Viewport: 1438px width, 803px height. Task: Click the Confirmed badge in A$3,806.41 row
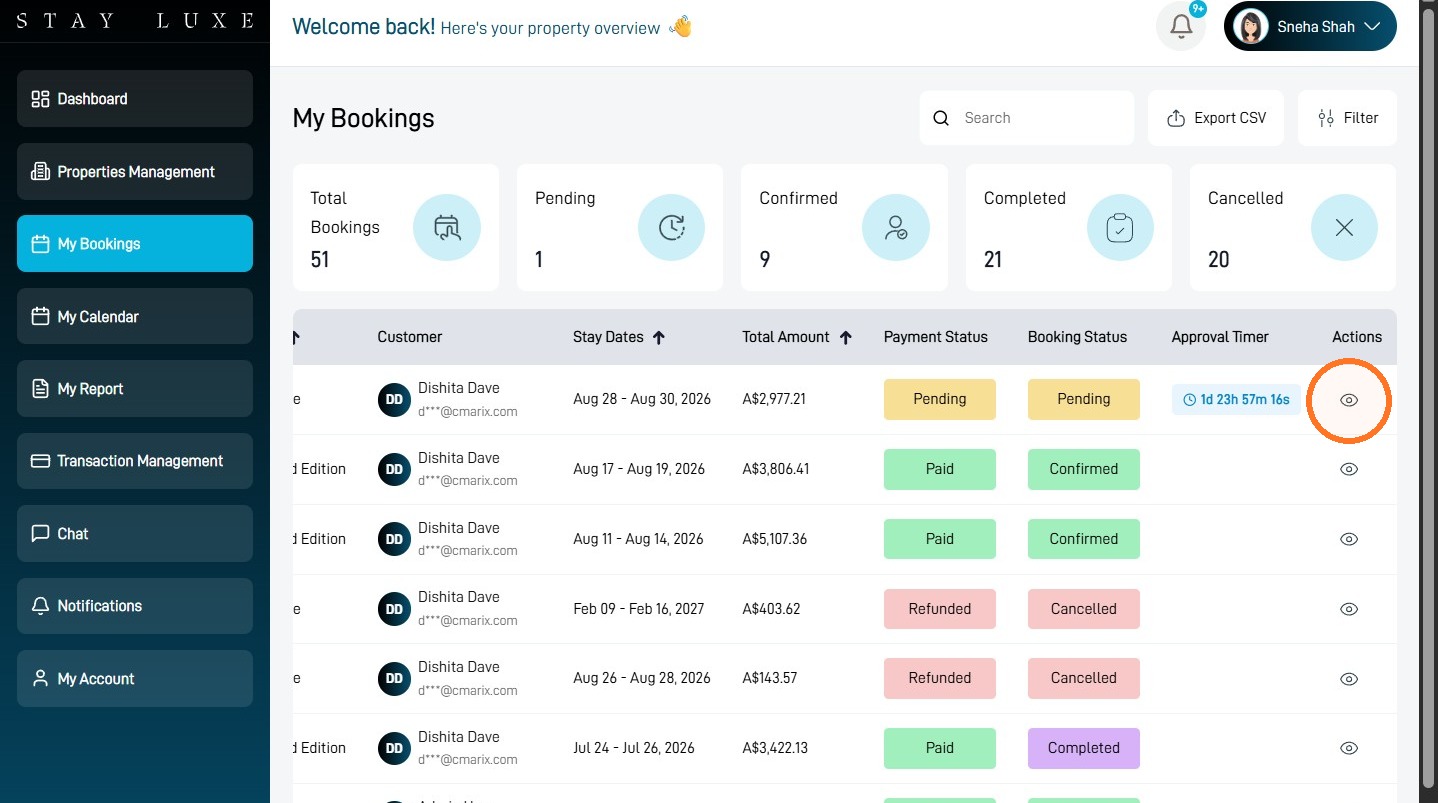(x=1084, y=469)
